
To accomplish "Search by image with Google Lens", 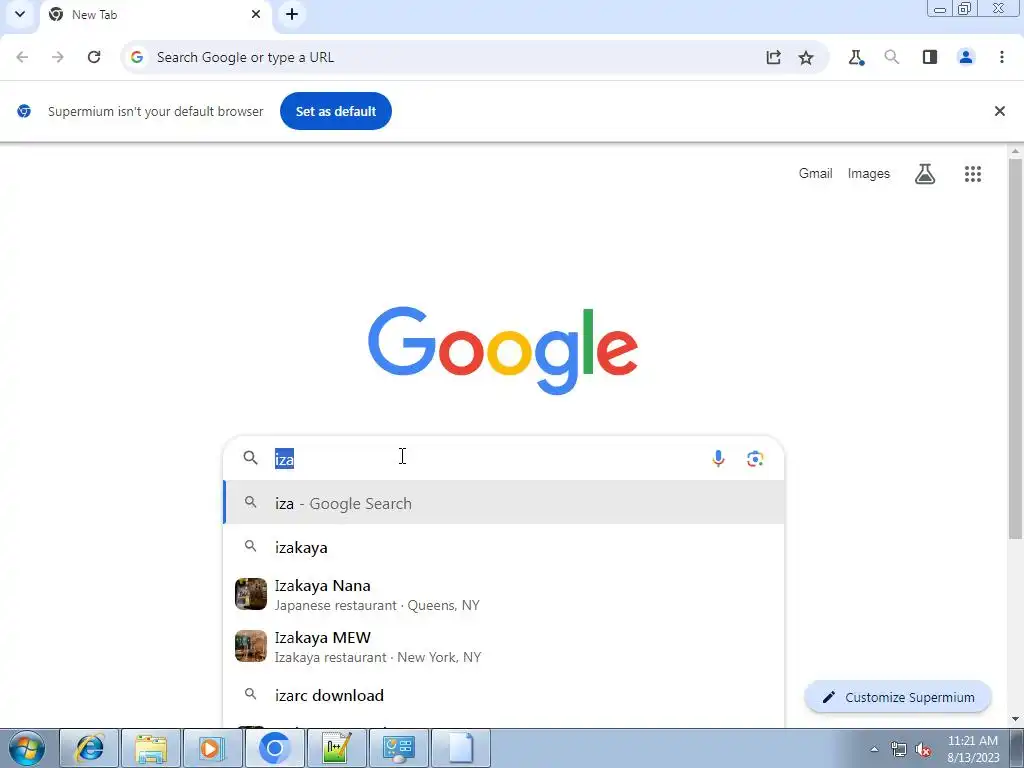I will click(x=755, y=458).
